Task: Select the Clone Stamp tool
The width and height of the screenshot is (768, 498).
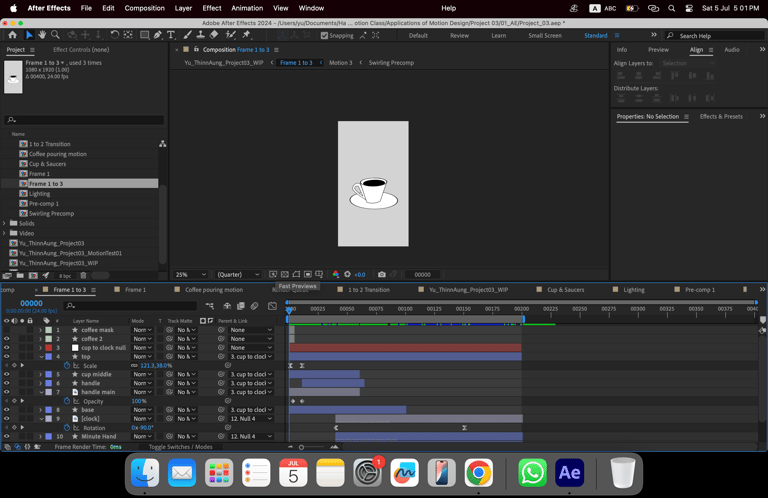Action: 200,35
